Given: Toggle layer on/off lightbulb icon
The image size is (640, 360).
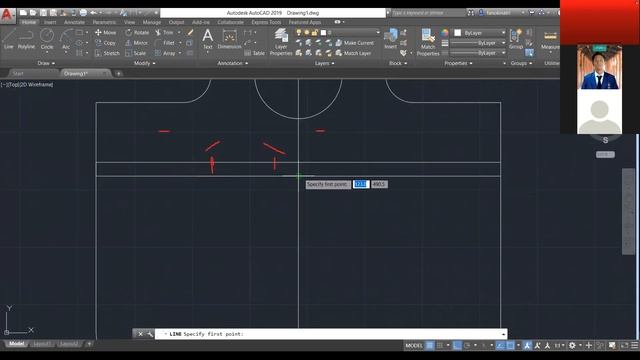Looking at the screenshot, I should click(299, 32).
